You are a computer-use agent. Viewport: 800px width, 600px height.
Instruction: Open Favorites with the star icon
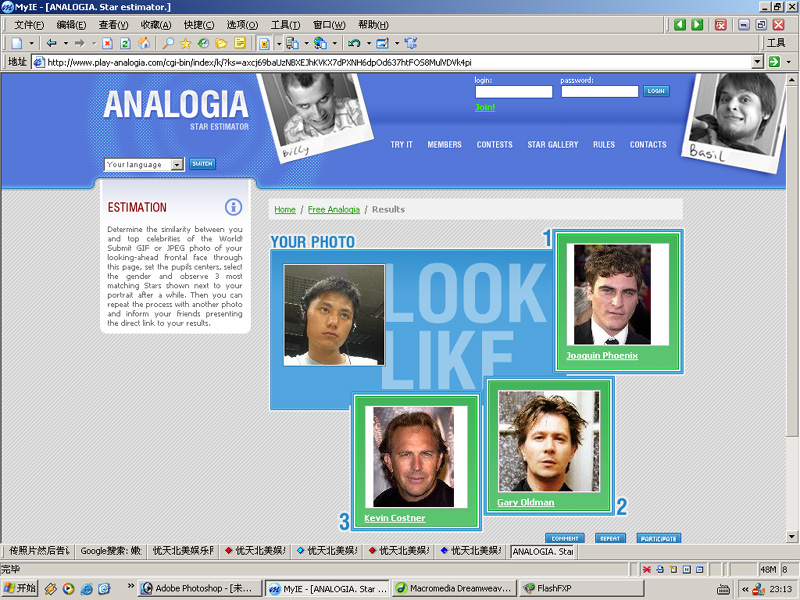click(x=185, y=43)
